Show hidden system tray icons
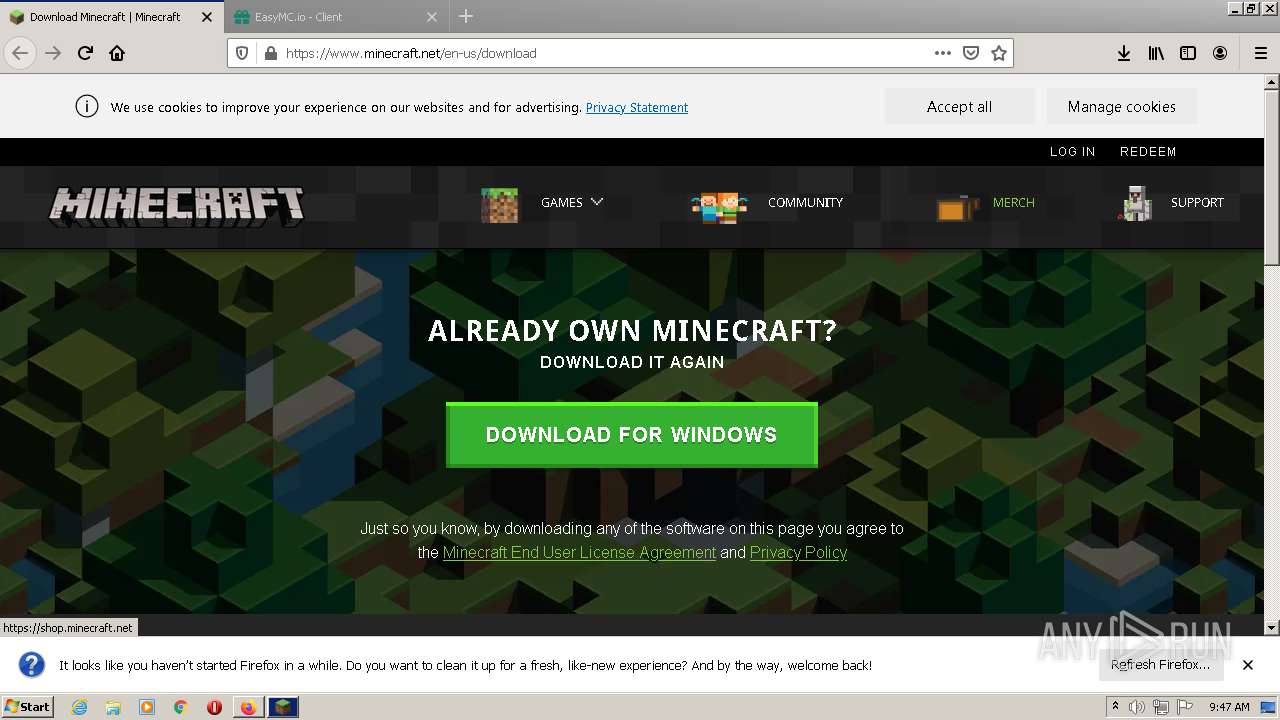The image size is (1280, 720). pyautogui.click(x=1115, y=706)
